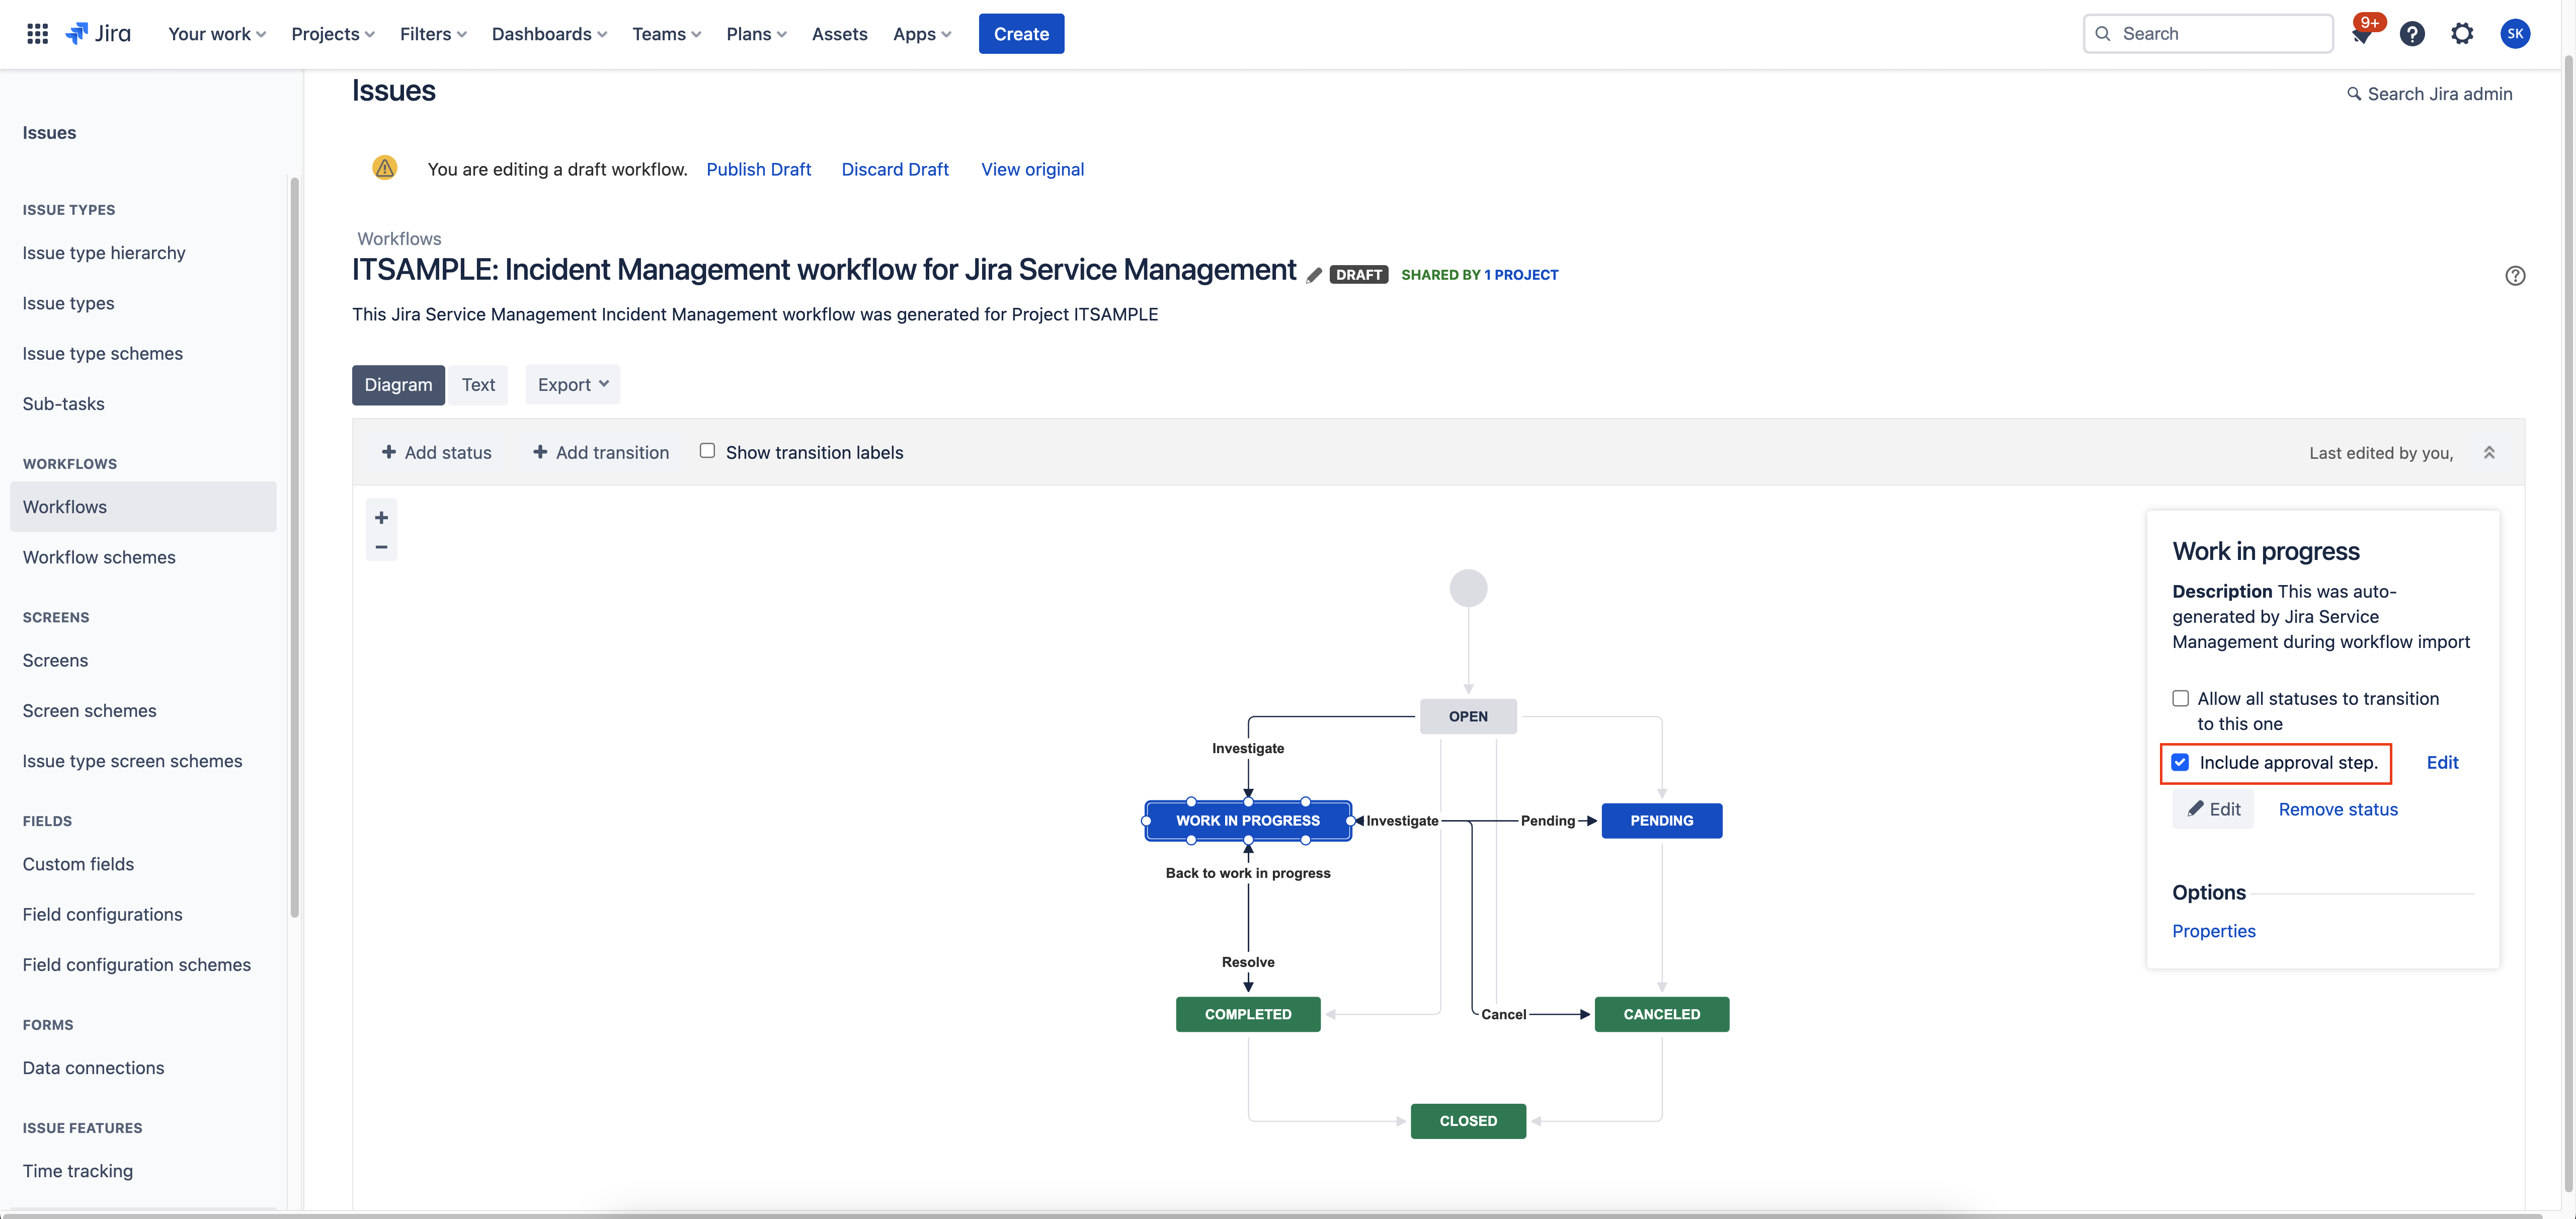Open the Projects dropdown menu
This screenshot has height=1219, width=2576.
pyautogui.click(x=333, y=34)
